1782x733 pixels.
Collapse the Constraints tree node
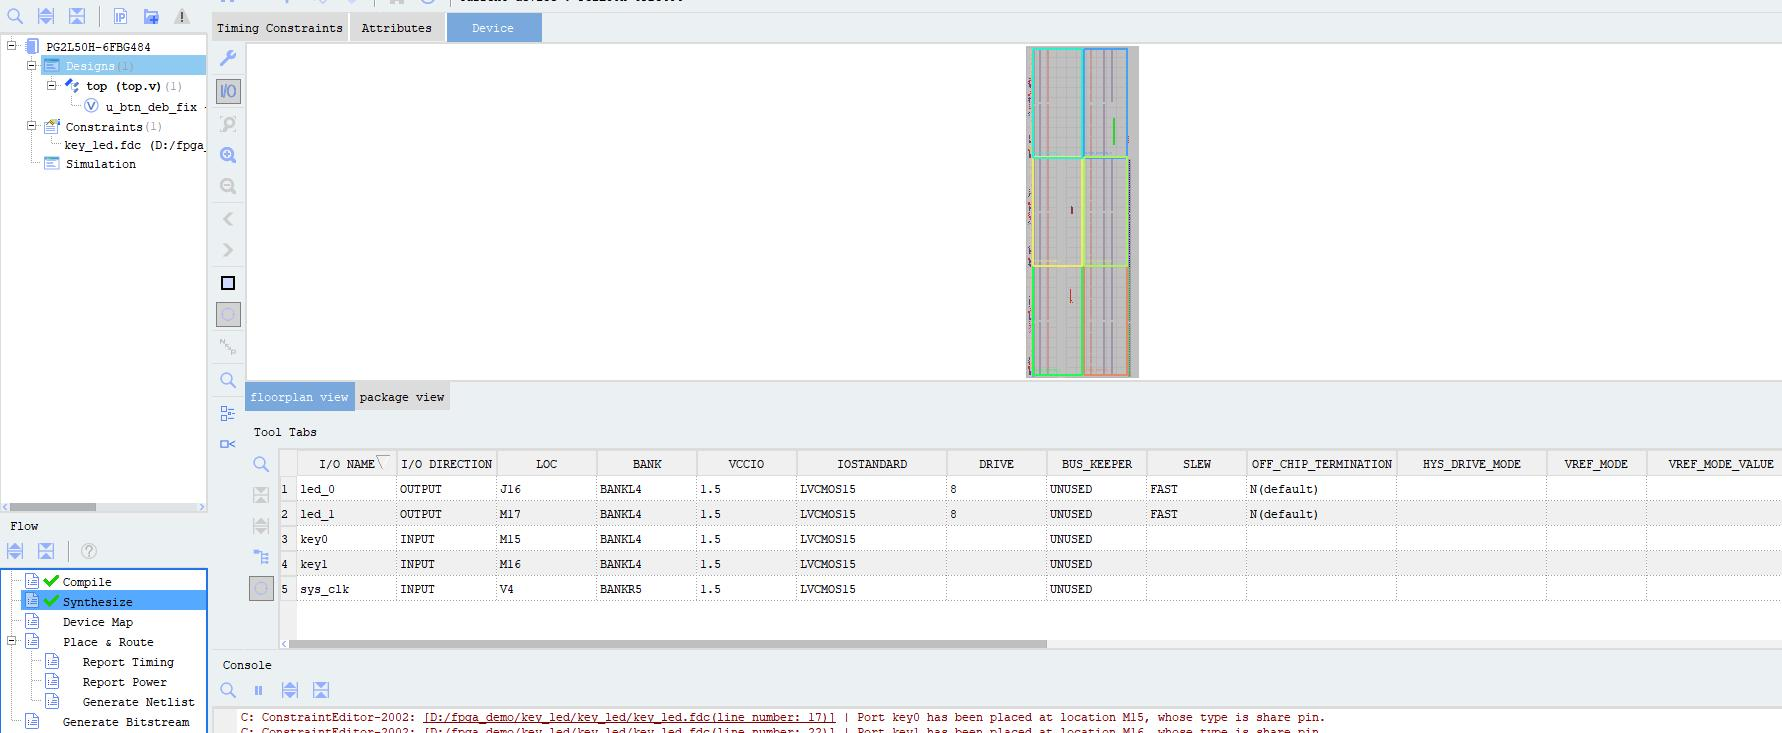pyautogui.click(x=31, y=127)
